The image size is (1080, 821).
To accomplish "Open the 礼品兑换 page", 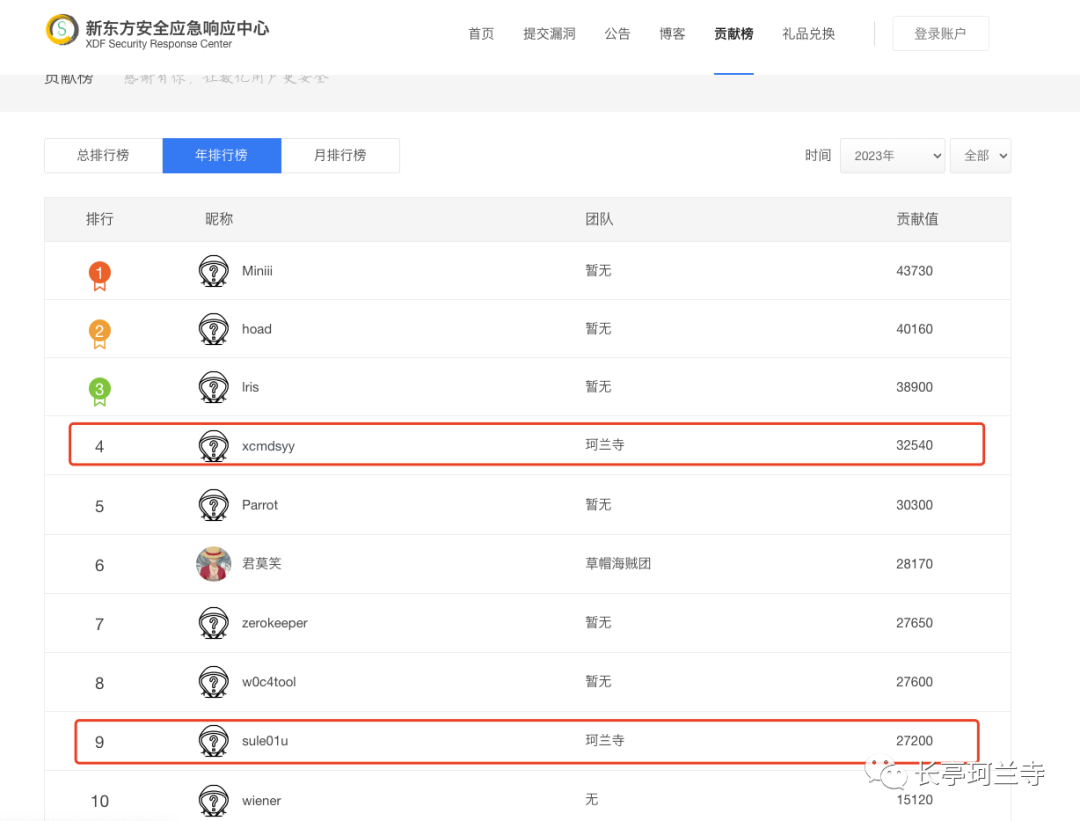I will tap(809, 34).
